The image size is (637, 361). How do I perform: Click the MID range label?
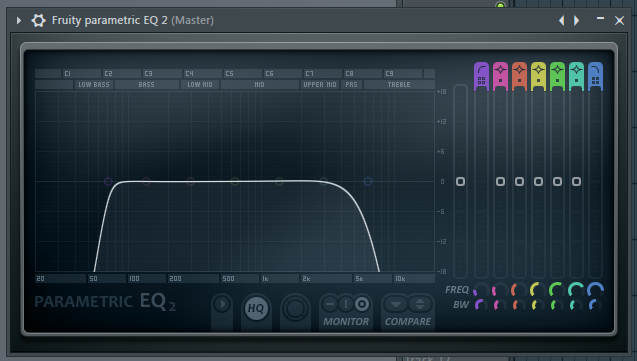260,84
